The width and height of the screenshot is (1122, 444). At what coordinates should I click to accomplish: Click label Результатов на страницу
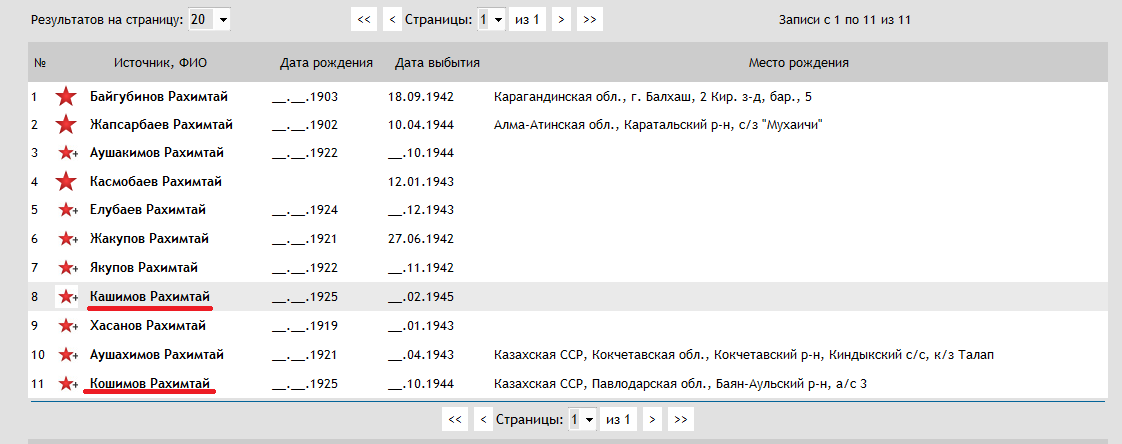[x=107, y=20]
